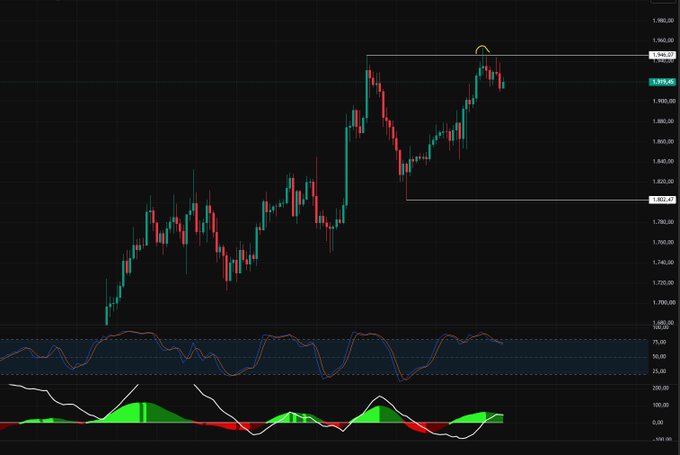
Task: Click the 1.780,00 price axis value
Action: click(664, 222)
